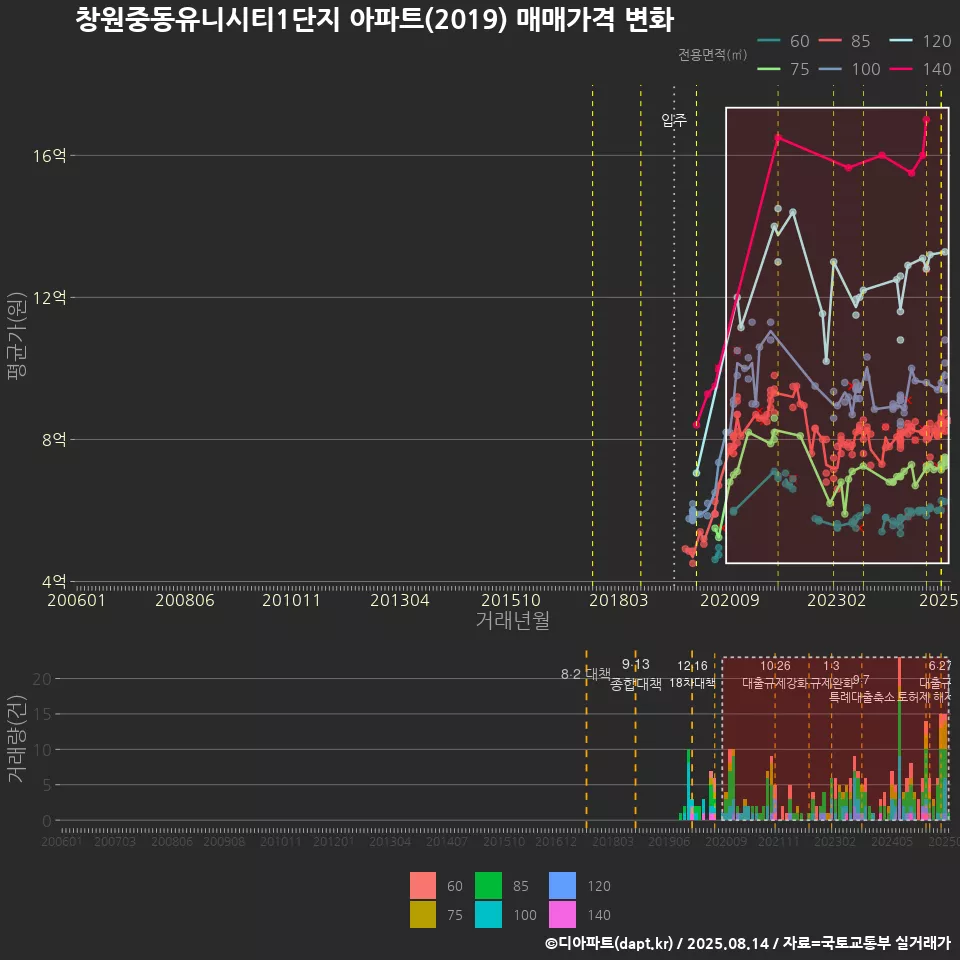960x960 pixels.
Task: Click 201612 on the volume chart x-axis
Action: [x=556, y=842]
